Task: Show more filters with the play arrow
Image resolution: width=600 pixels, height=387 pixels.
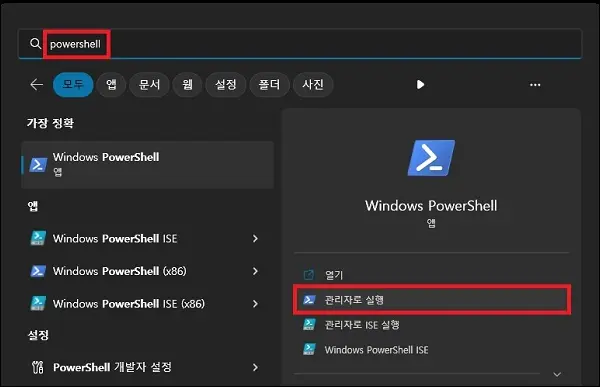Action: point(420,84)
